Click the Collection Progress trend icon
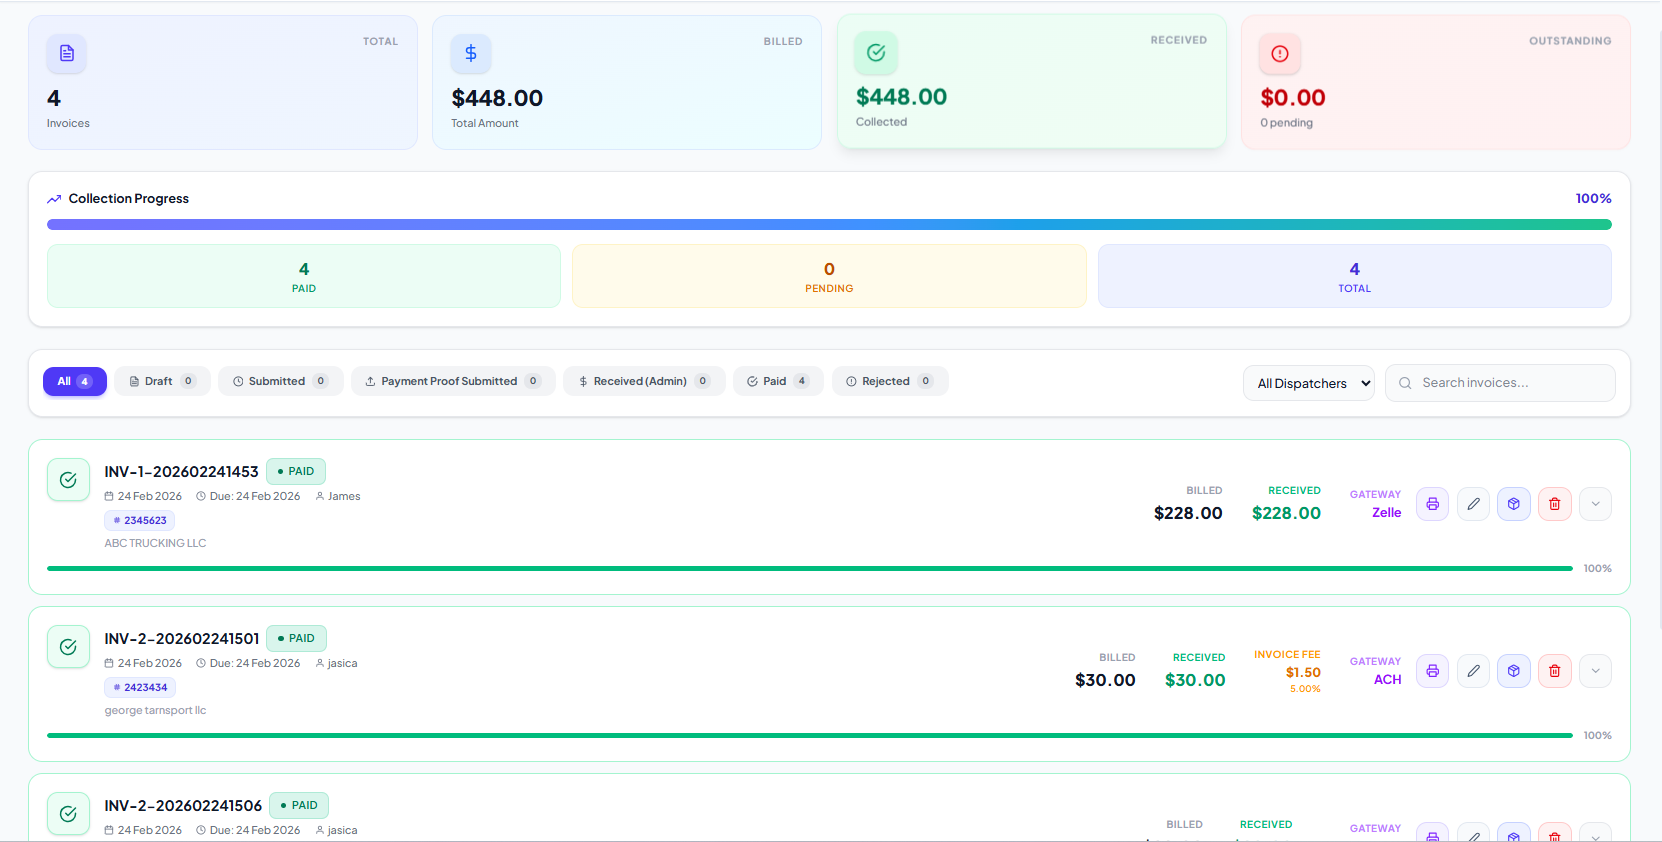 click(x=54, y=199)
